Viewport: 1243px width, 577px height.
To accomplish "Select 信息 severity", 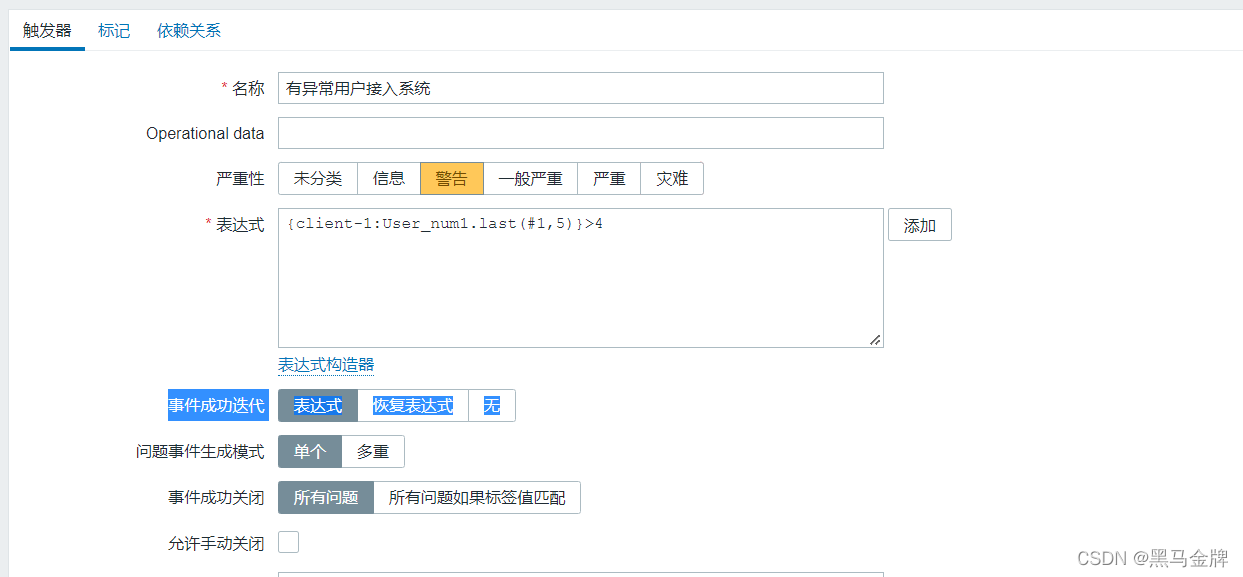I will (x=389, y=179).
